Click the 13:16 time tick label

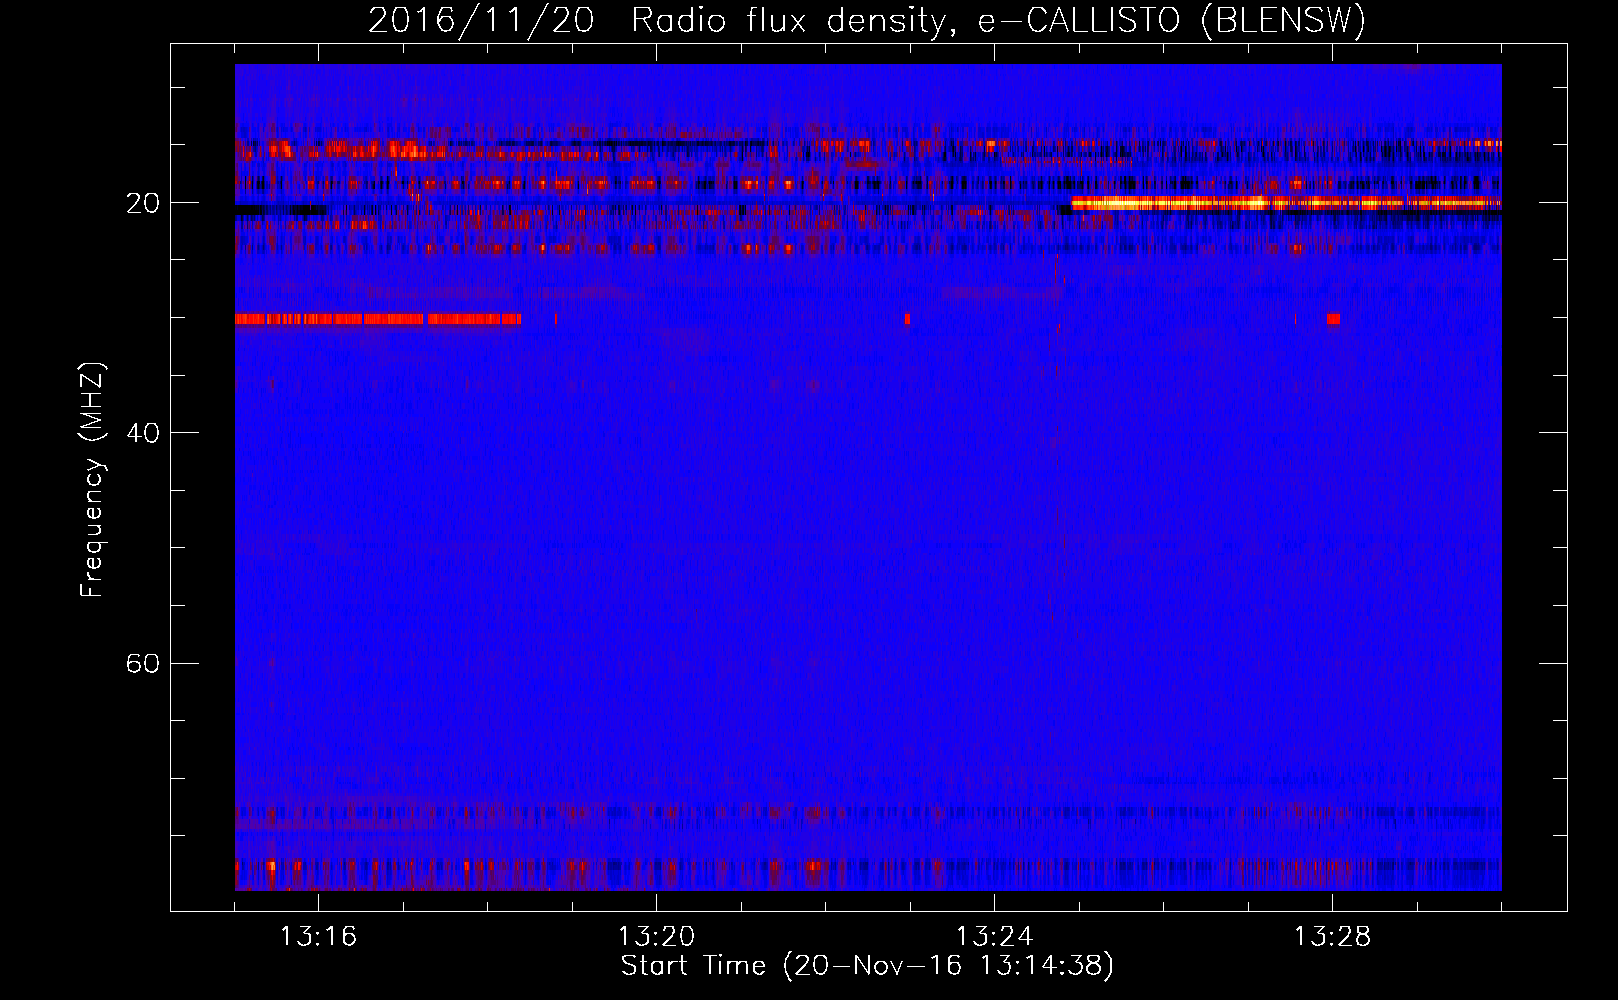[318, 937]
